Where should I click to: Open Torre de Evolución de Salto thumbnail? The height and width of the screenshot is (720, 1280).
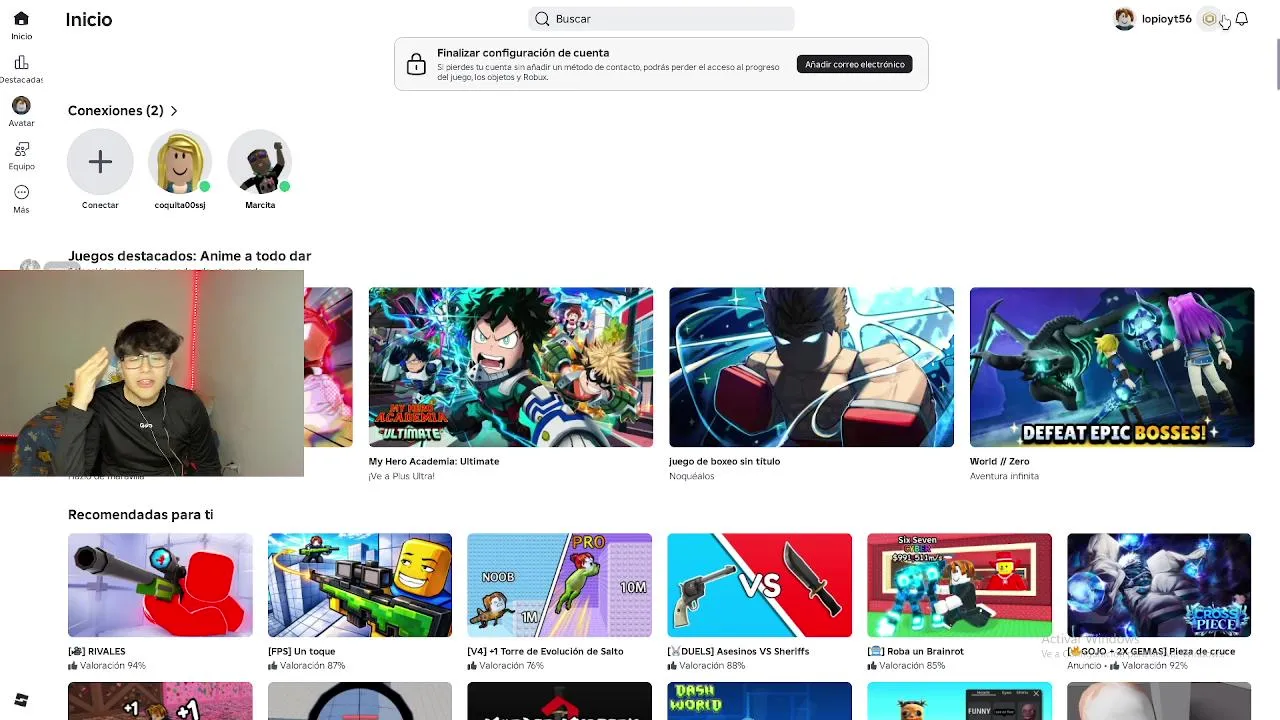tap(560, 585)
